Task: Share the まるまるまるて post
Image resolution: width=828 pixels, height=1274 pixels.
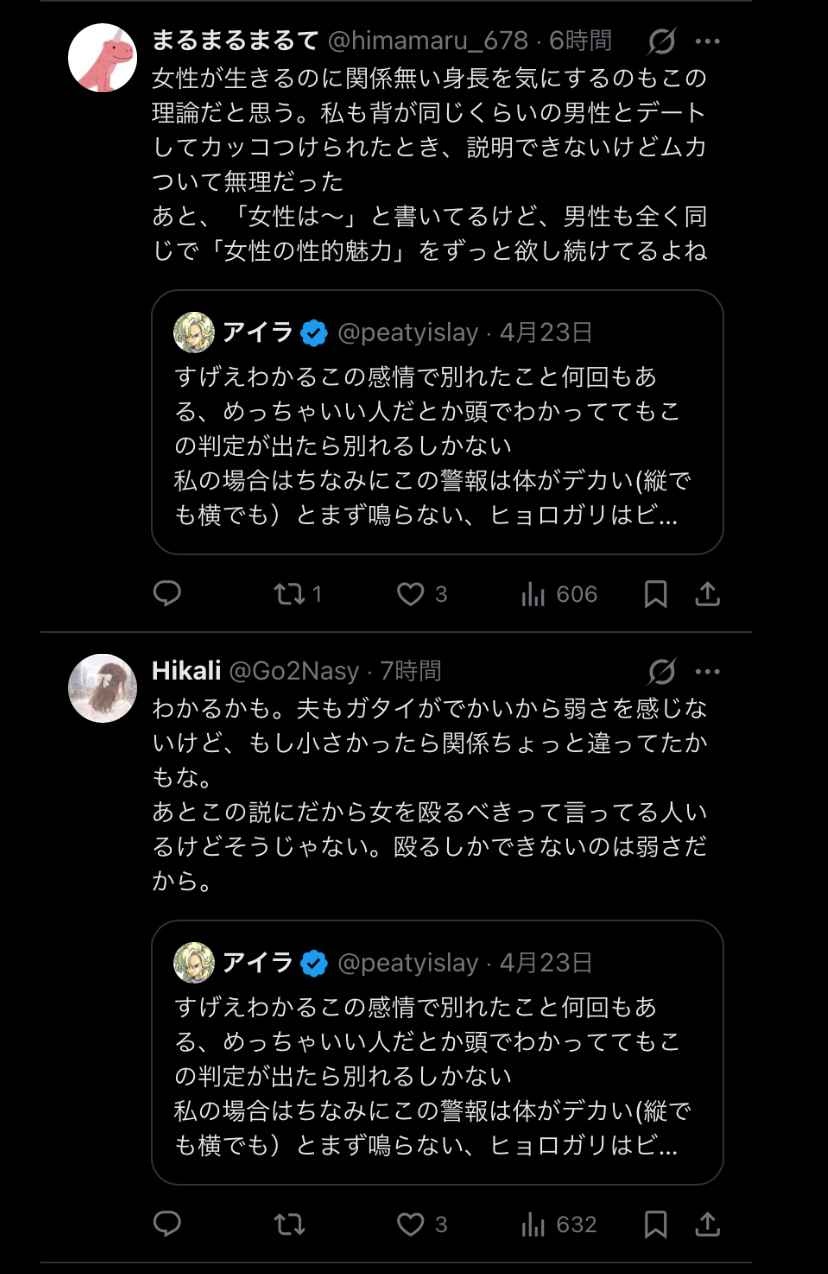Action: 707,595
